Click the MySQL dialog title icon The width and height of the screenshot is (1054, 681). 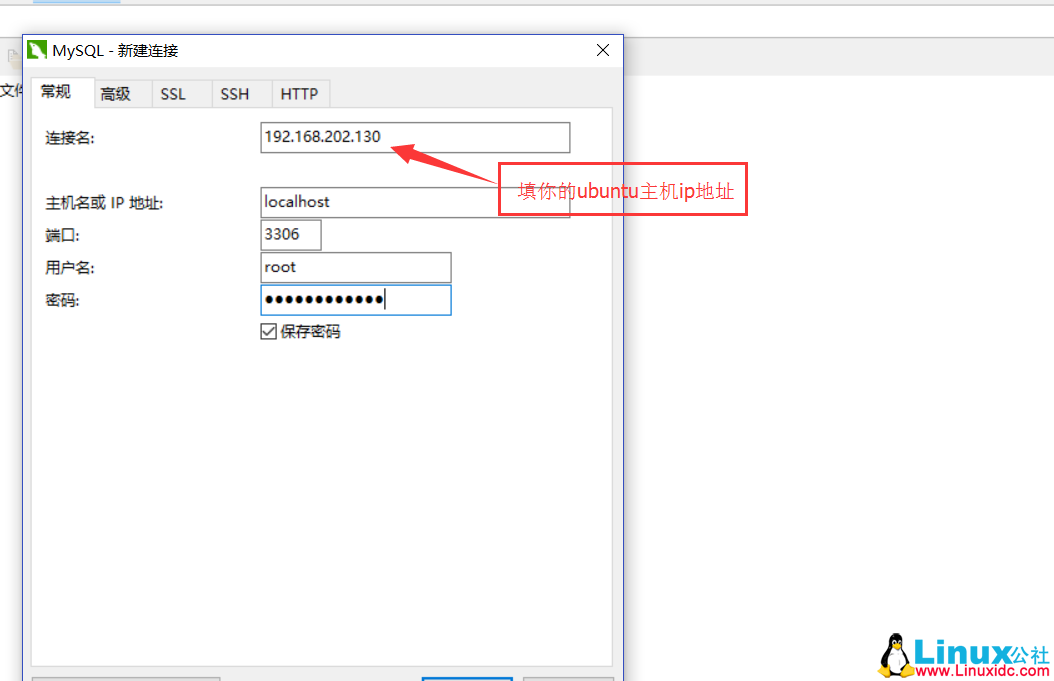pyautogui.click(x=37, y=50)
